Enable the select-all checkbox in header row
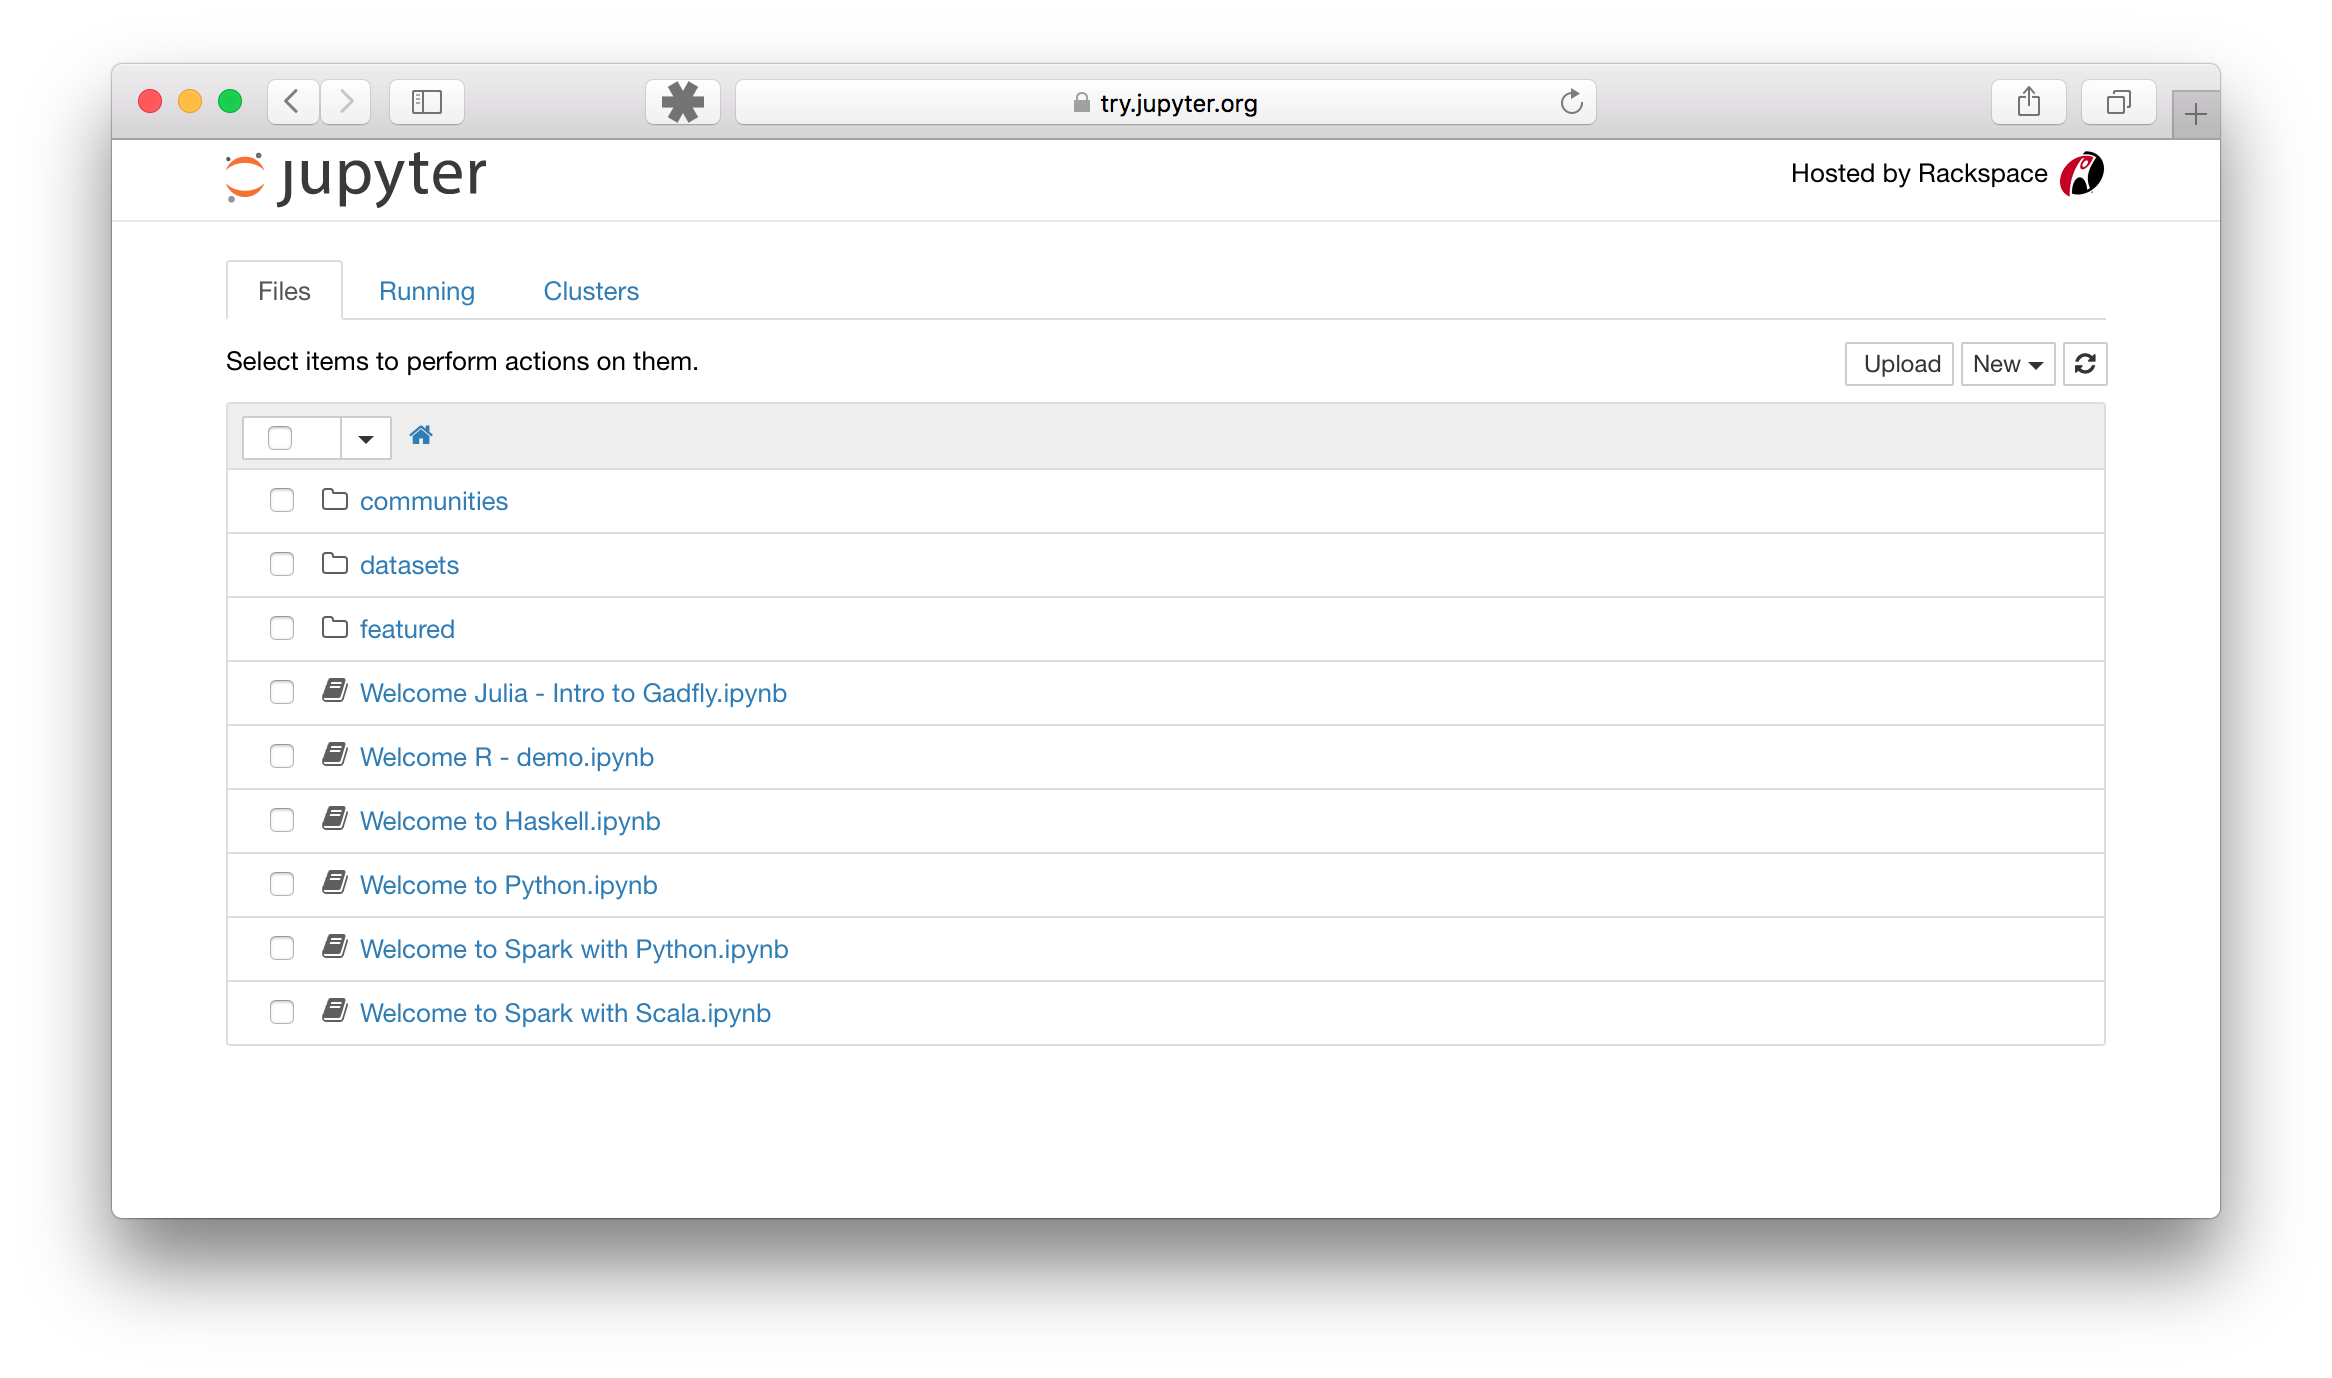This screenshot has height=1378, width=2332. click(x=280, y=436)
